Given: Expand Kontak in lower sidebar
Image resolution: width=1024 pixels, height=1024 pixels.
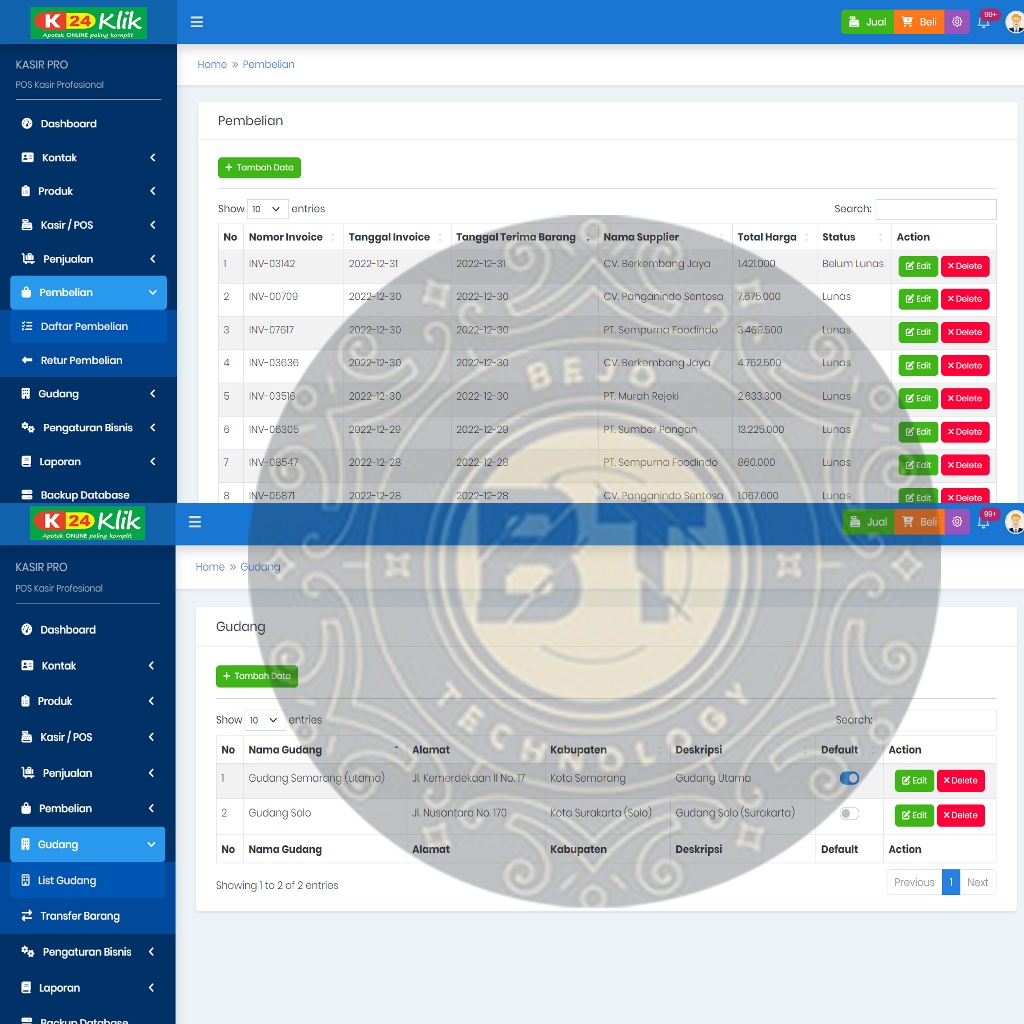Looking at the screenshot, I should 88,665.
